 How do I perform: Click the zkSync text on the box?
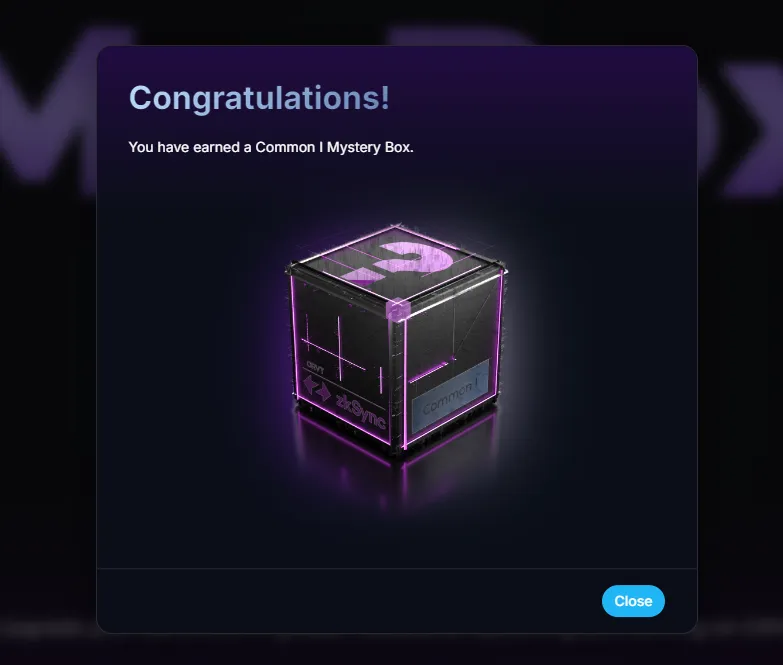(361, 411)
